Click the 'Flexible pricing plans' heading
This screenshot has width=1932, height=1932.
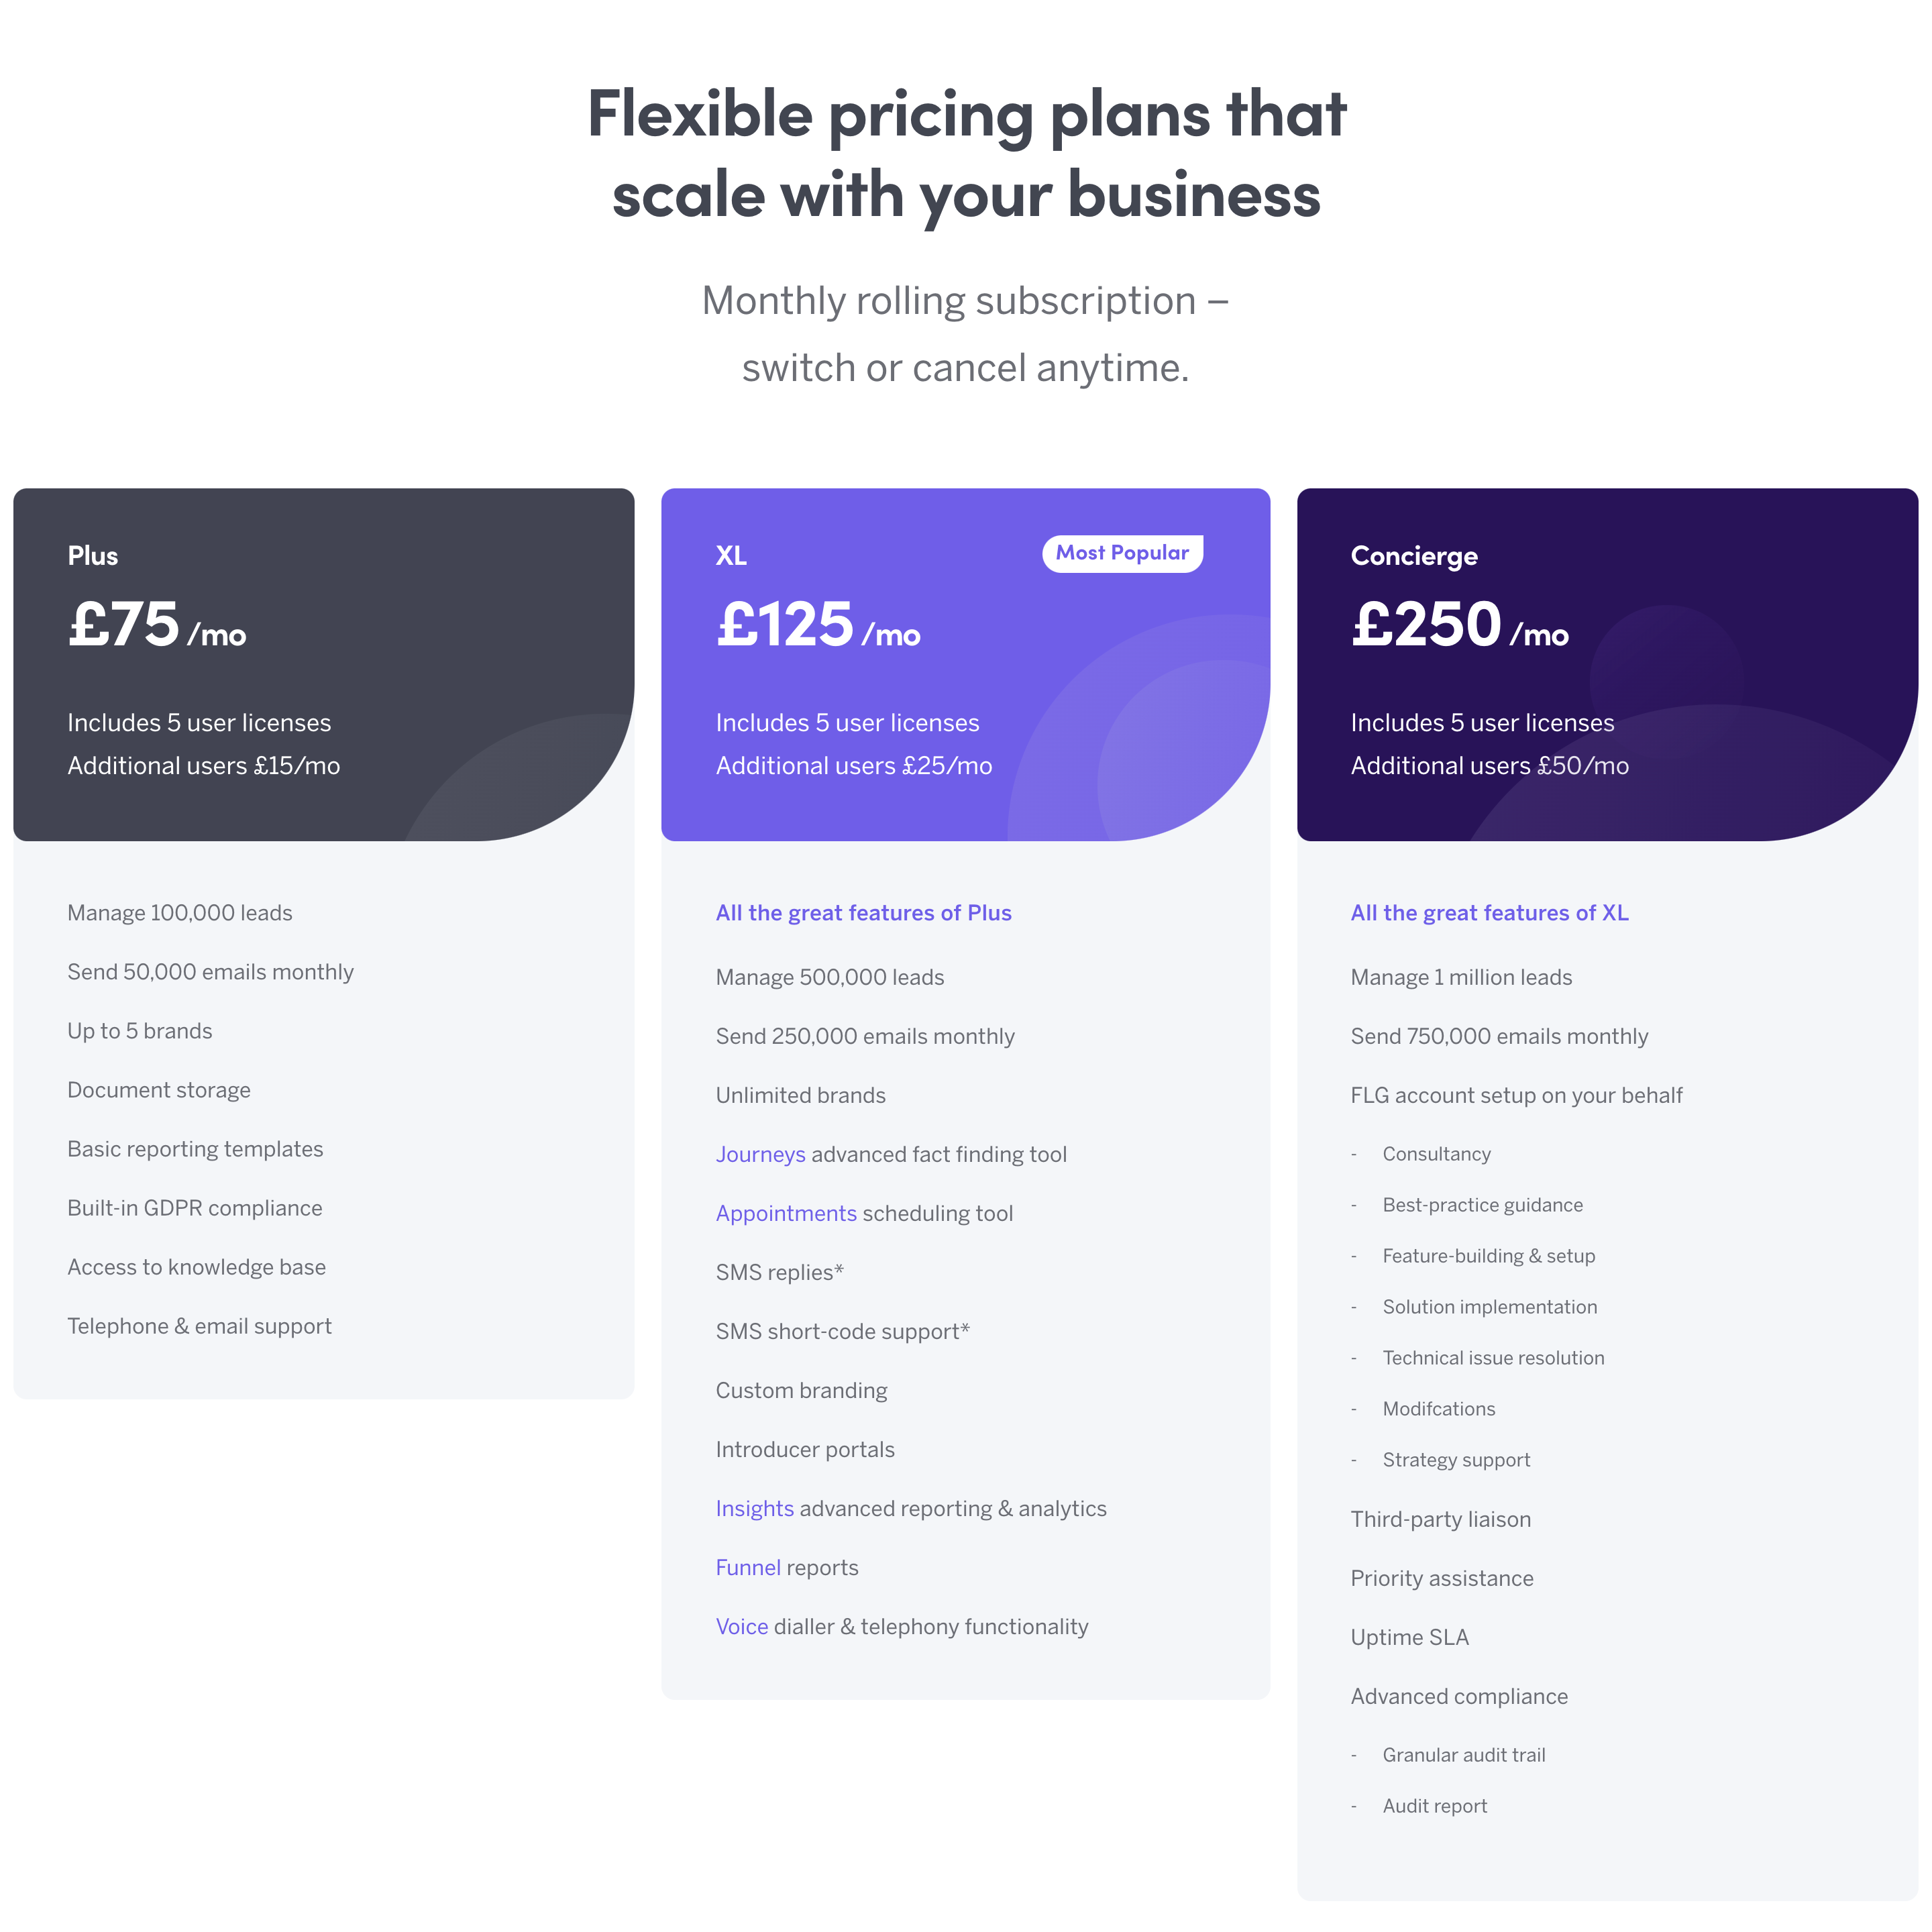(x=966, y=152)
